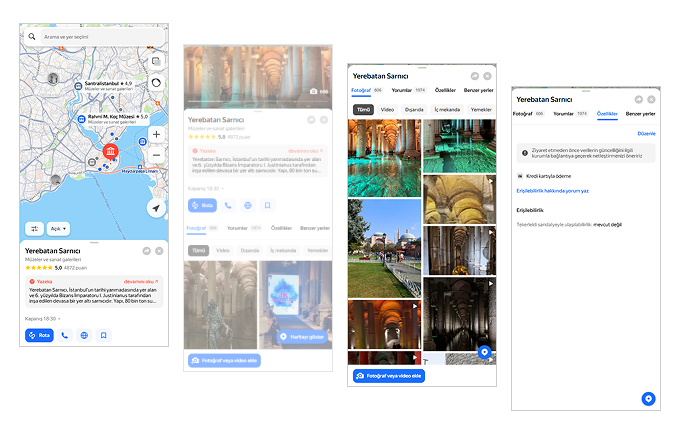Select the Yorumlar tab on the faded screen

click(244, 228)
